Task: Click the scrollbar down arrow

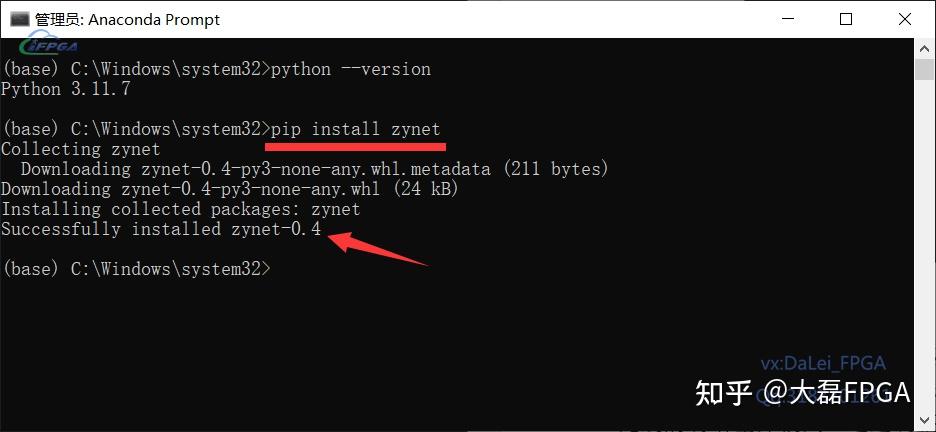Action: tap(925, 422)
